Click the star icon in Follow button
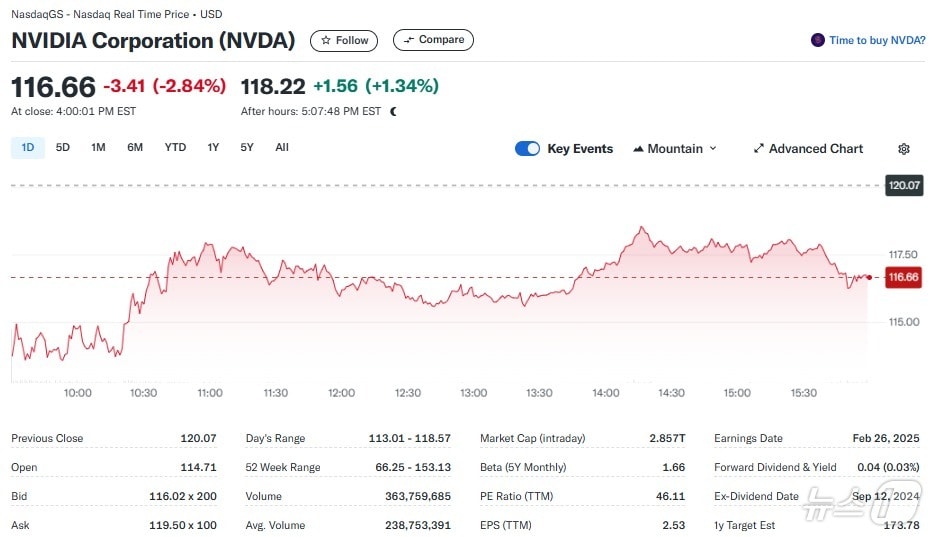 click(325, 41)
